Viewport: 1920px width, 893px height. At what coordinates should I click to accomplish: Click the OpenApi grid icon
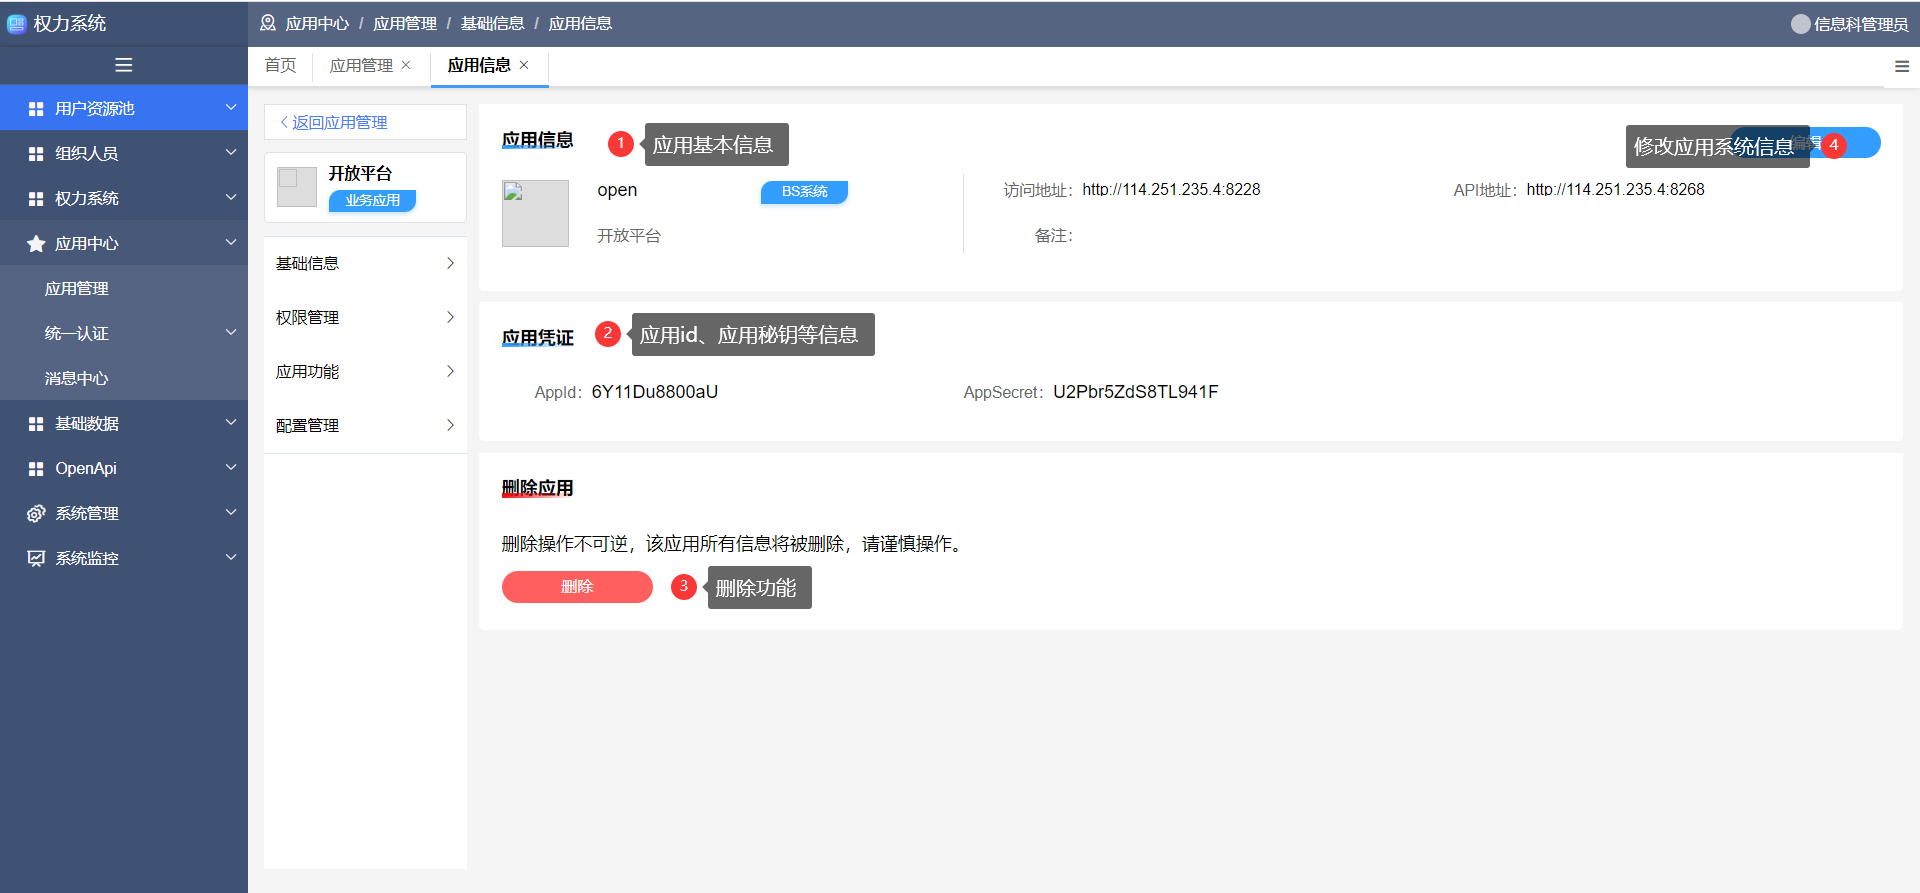click(x=36, y=468)
